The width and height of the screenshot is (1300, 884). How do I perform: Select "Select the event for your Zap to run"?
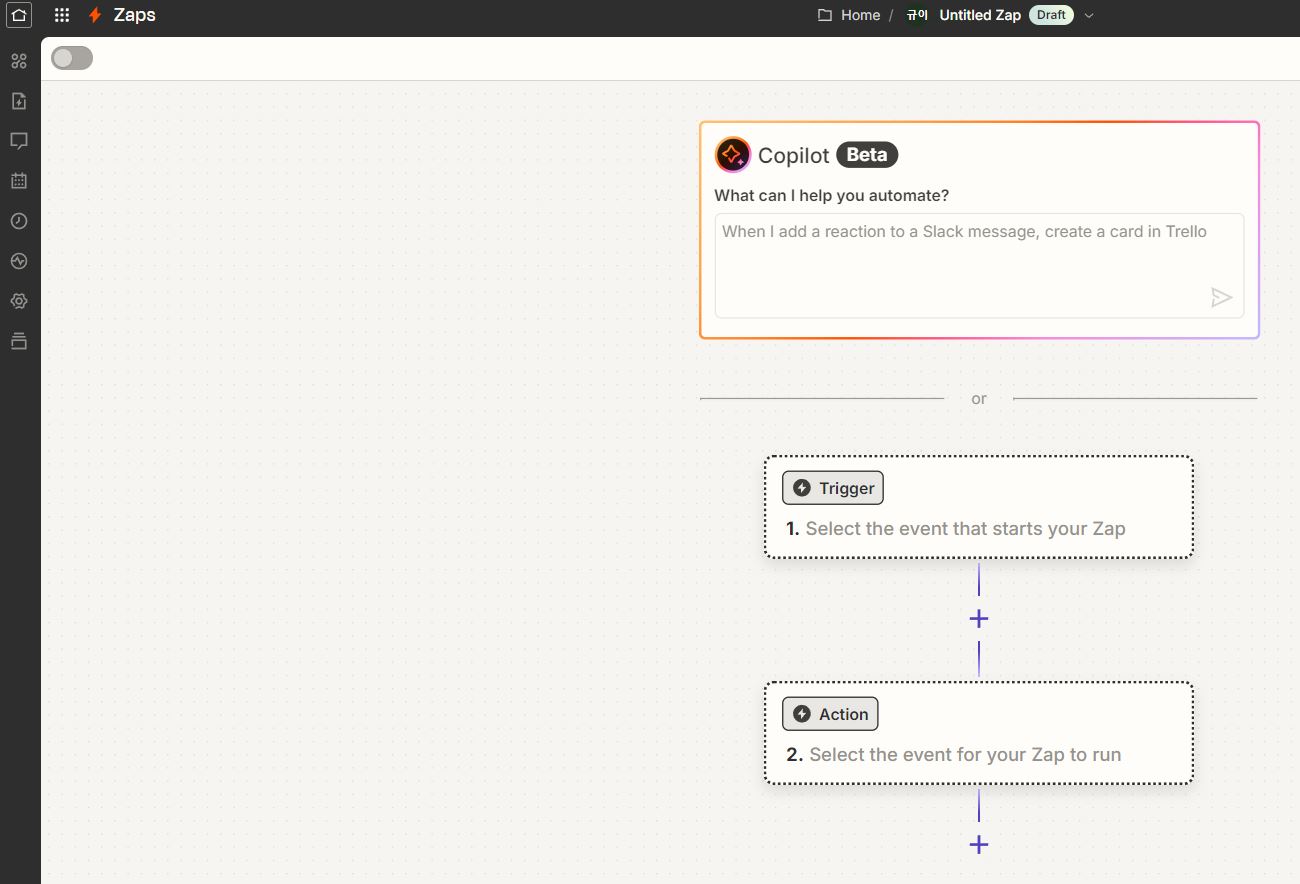965,755
